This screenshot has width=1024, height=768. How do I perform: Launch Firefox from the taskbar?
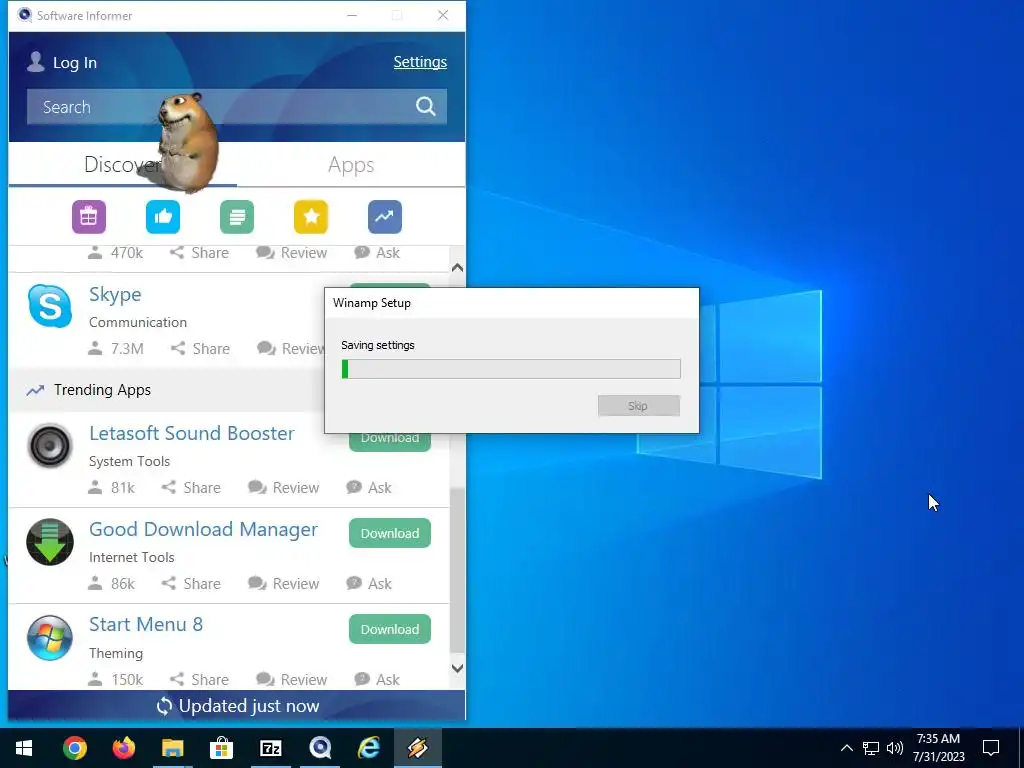(x=123, y=748)
